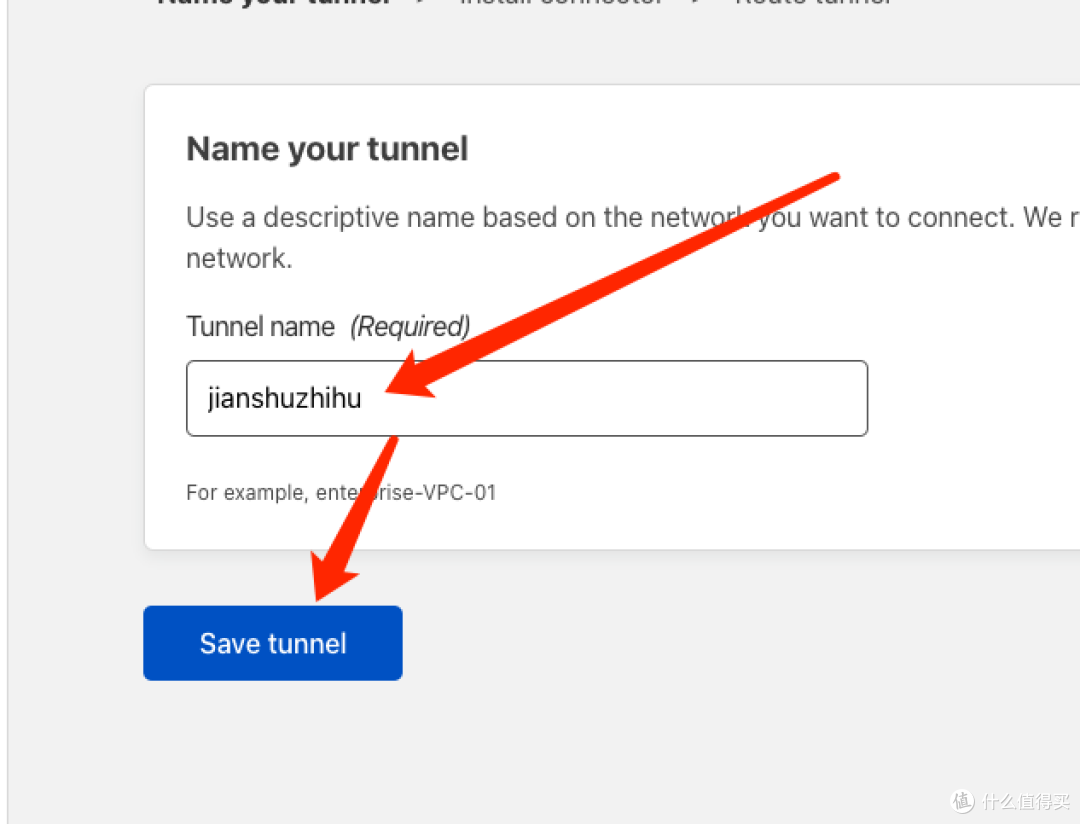Click the arrow separator before Install connector
The image size is (1080, 824).
(x=424, y=3)
